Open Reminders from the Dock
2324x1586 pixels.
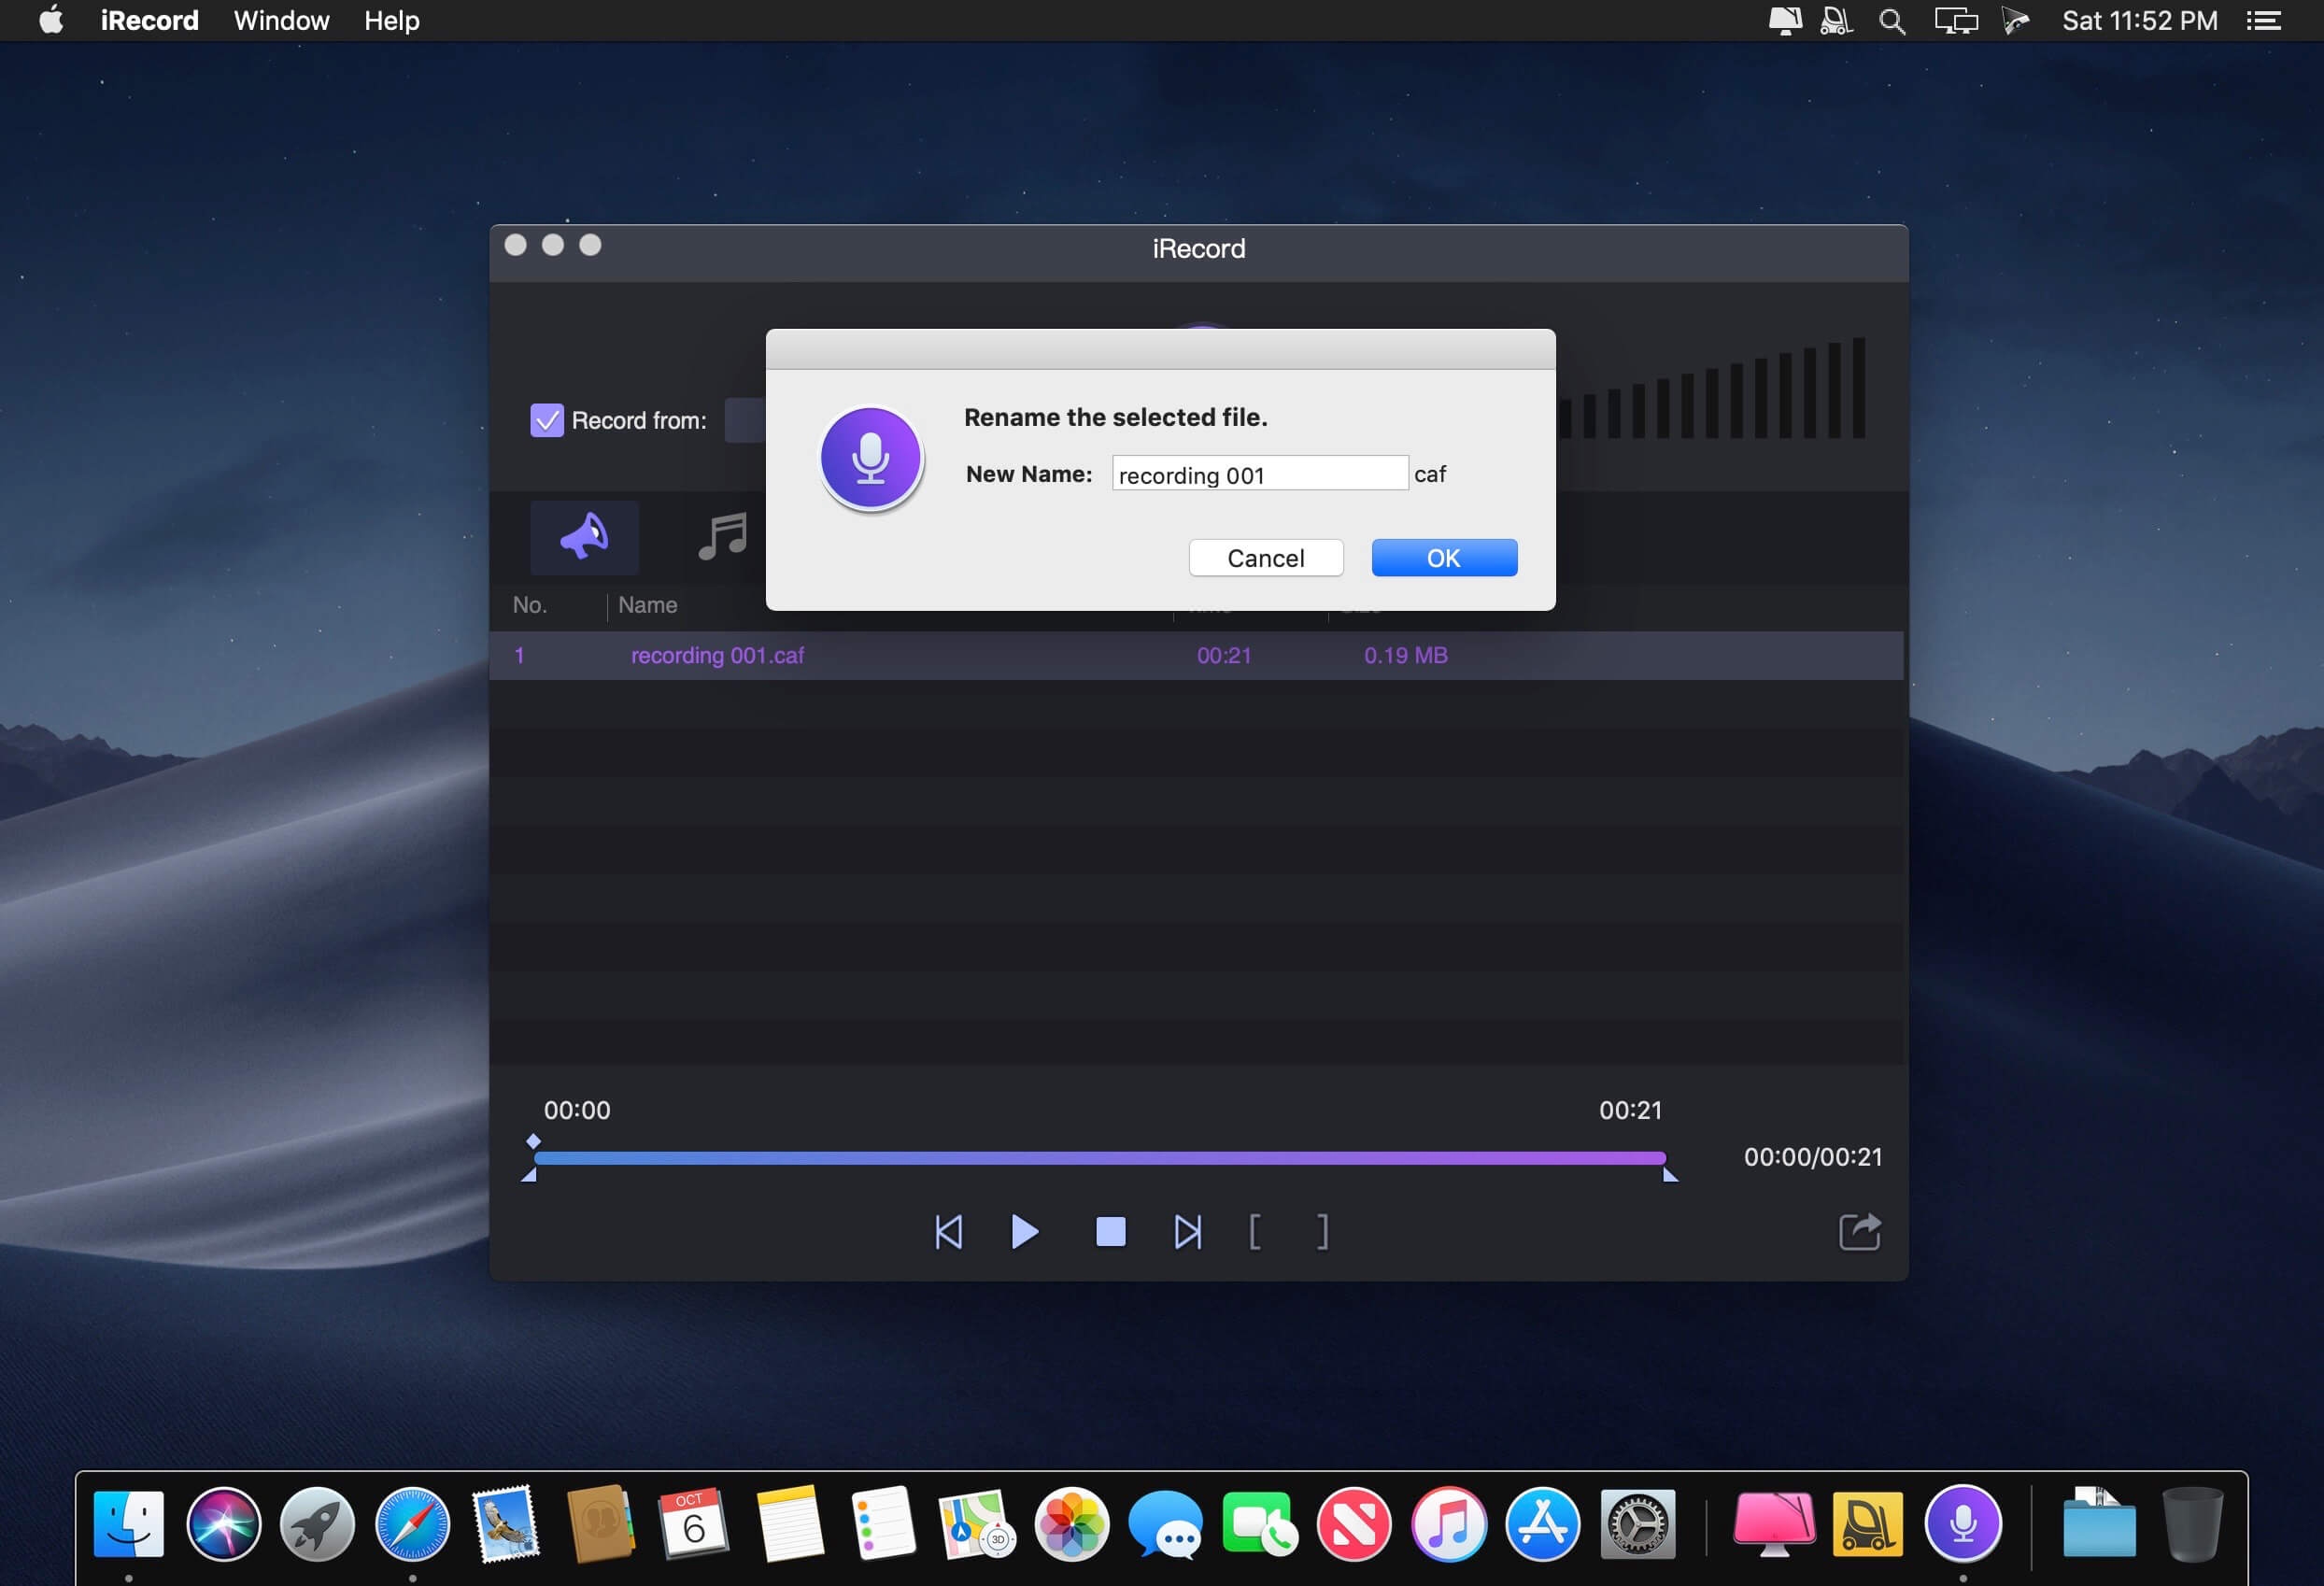[x=883, y=1524]
